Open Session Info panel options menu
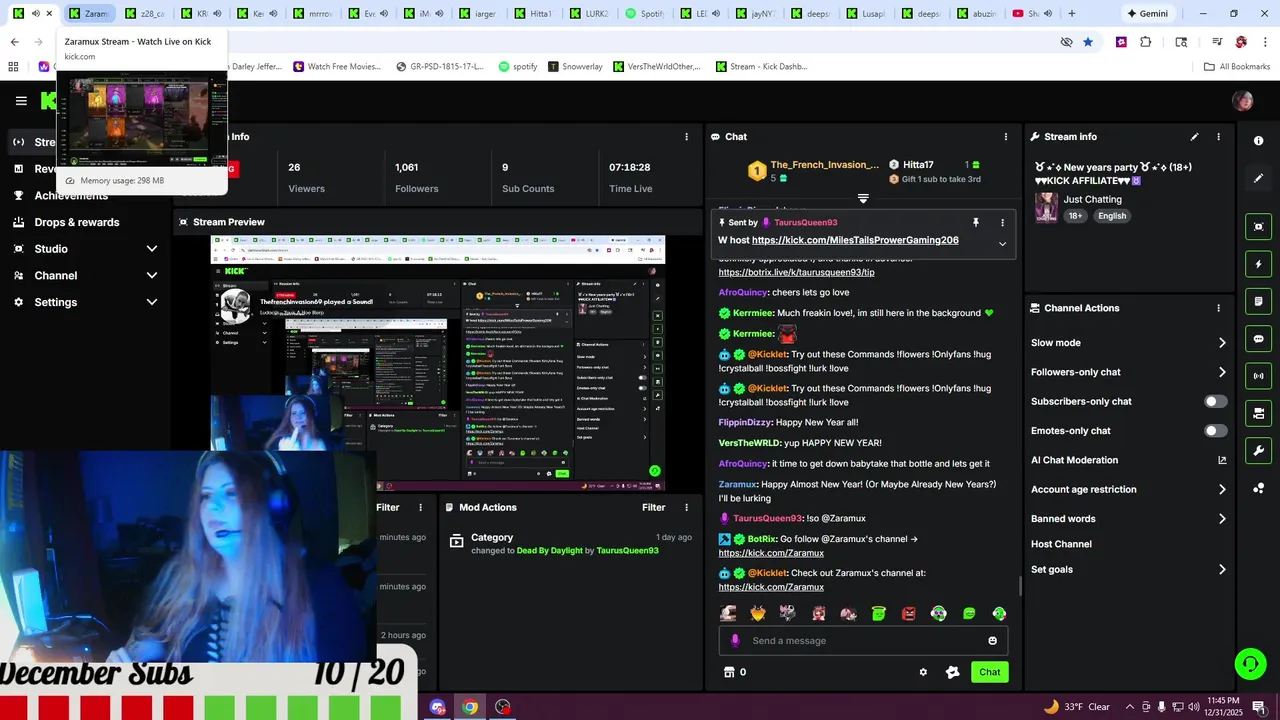 coord(686,137)
